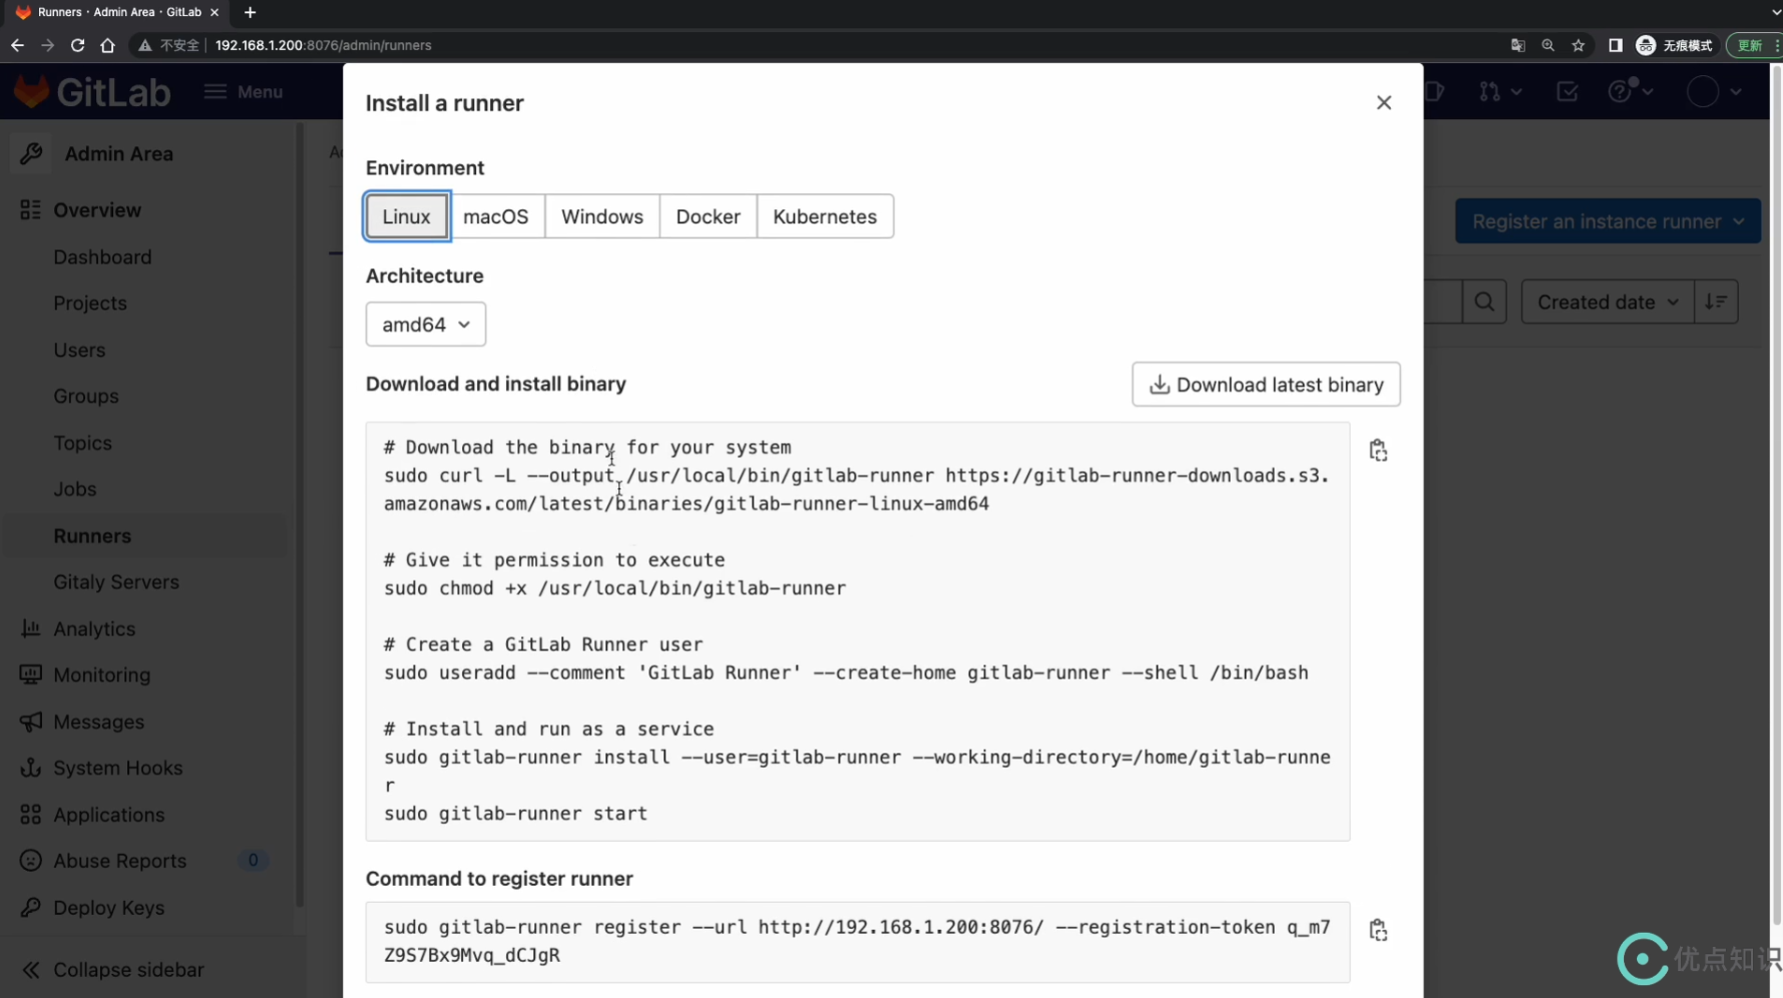Click the incognito mode indicator

coord(1674,45)
